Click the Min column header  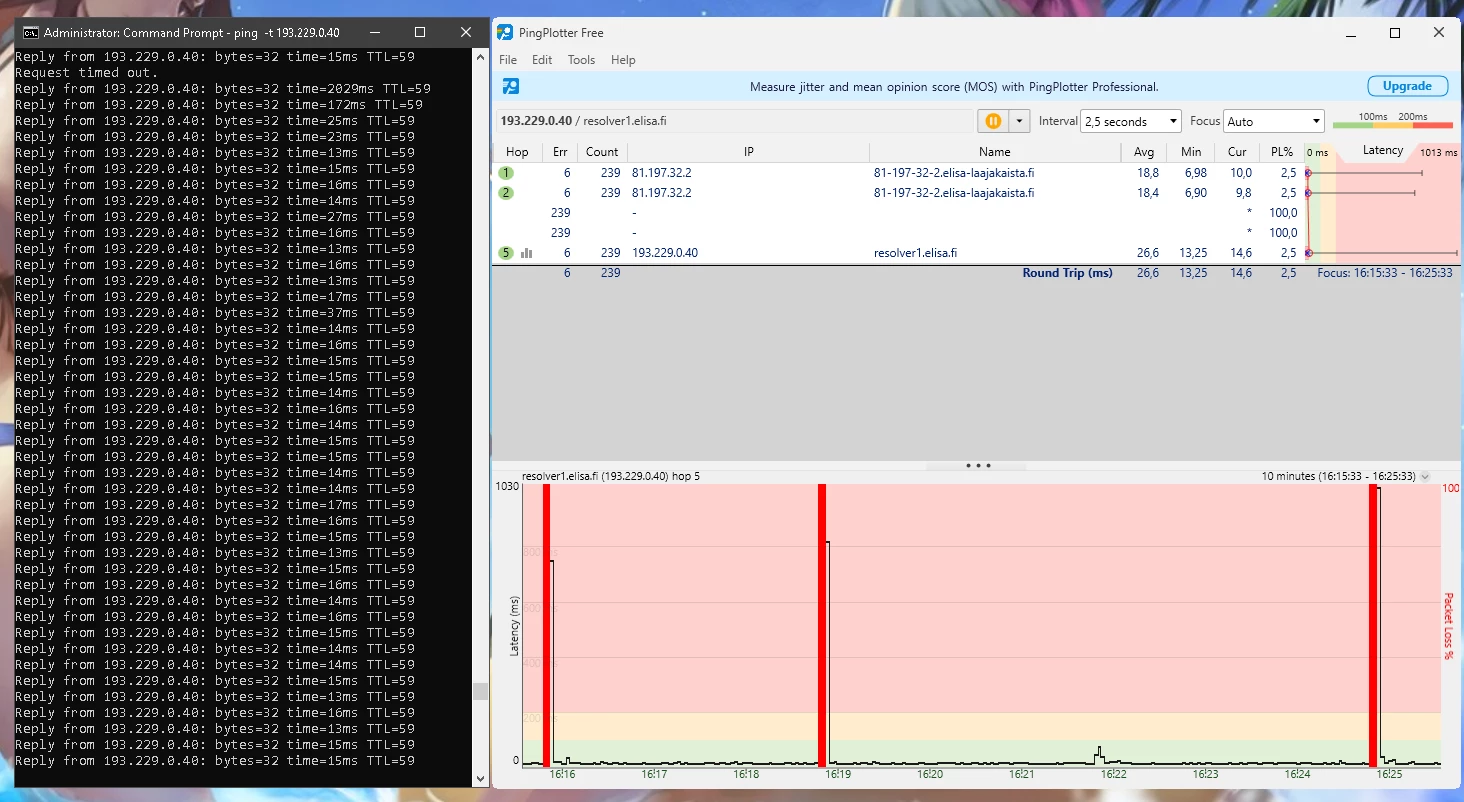click(x=1191, y=152)
